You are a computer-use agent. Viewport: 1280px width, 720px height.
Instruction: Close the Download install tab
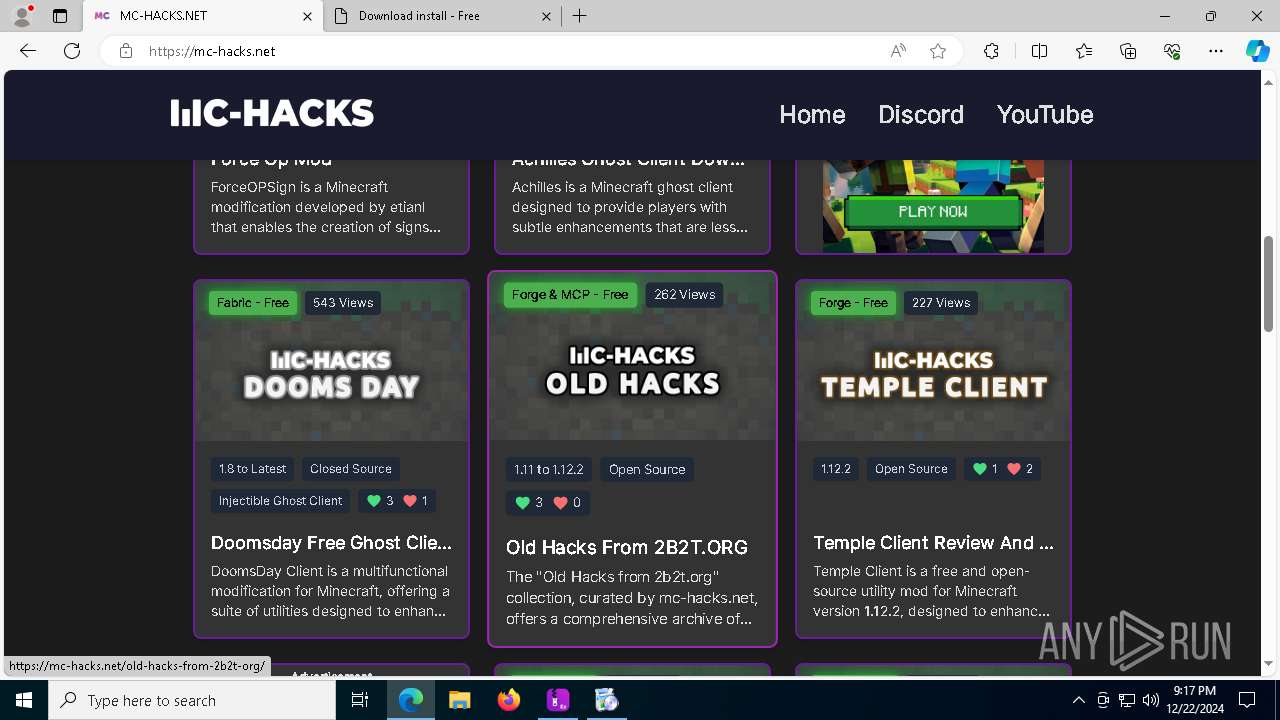coord(546,16)
